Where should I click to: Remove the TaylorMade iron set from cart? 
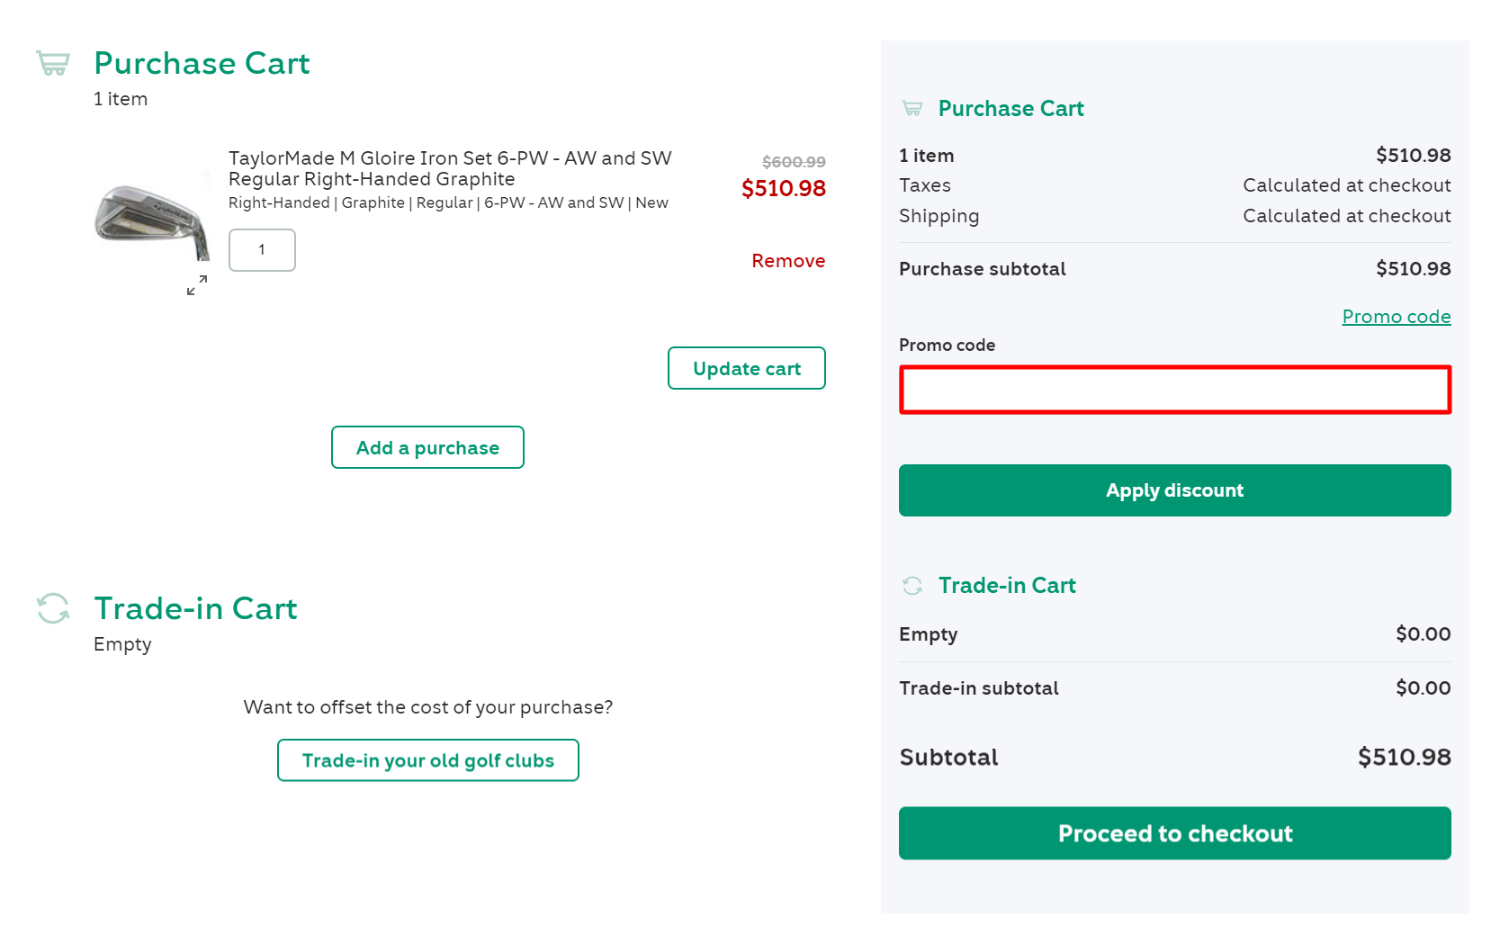[x=788, y=260]
